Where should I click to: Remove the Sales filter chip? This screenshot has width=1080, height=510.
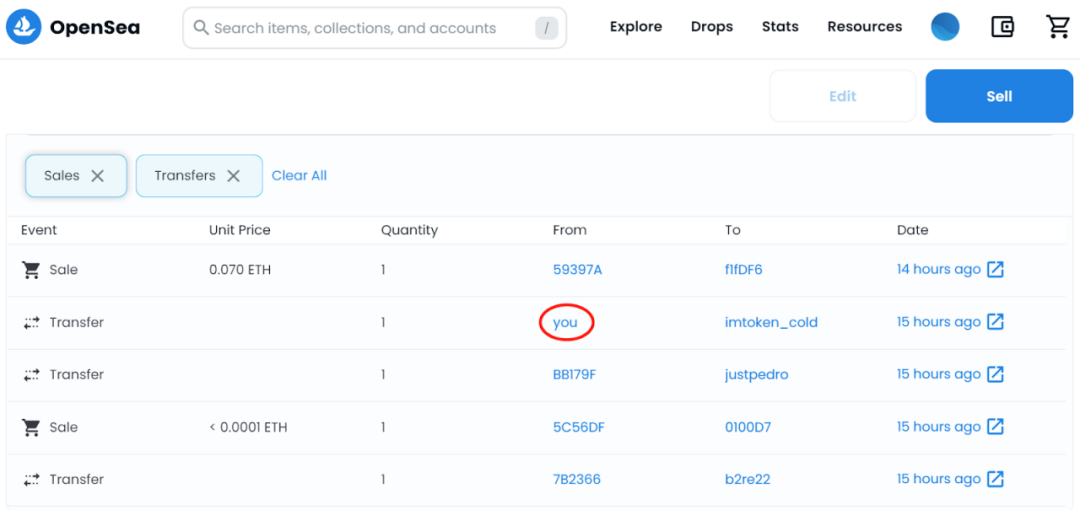click(98, 176)
